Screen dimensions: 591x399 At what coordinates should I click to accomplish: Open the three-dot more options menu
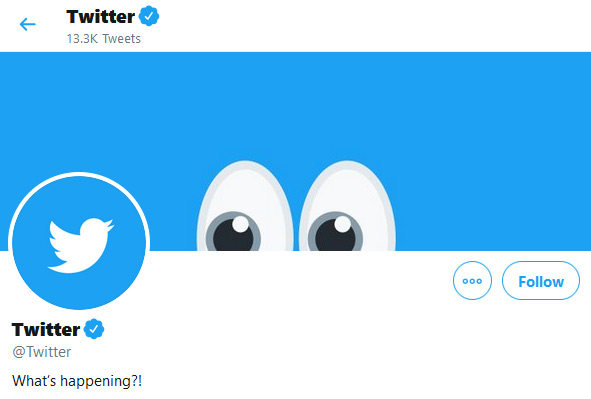coord(472,281)
